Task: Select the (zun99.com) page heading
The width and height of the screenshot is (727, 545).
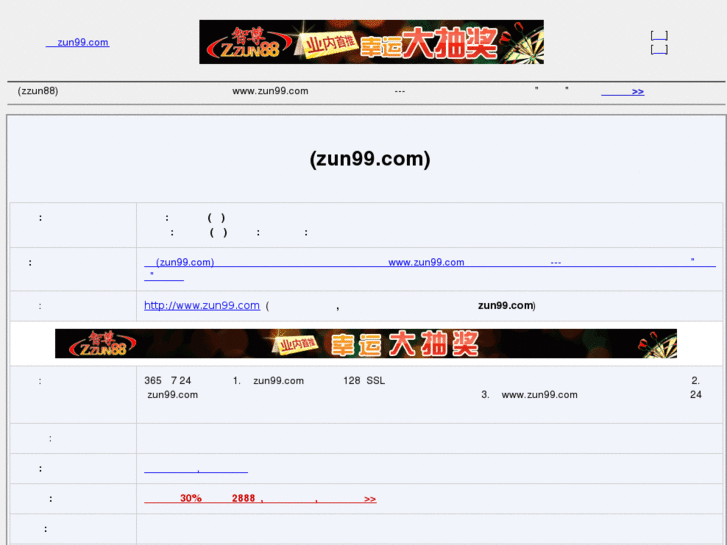Action: tap(370, 159)
